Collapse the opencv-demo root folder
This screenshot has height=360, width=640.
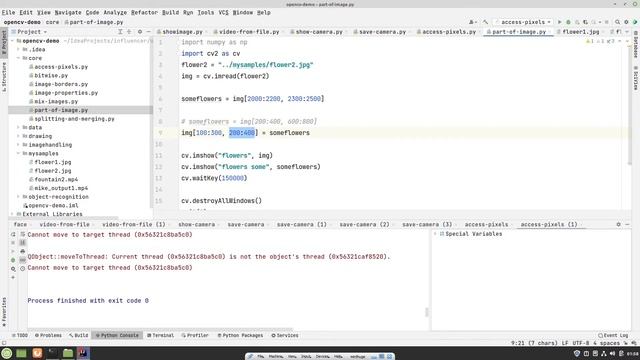(12, 41)
